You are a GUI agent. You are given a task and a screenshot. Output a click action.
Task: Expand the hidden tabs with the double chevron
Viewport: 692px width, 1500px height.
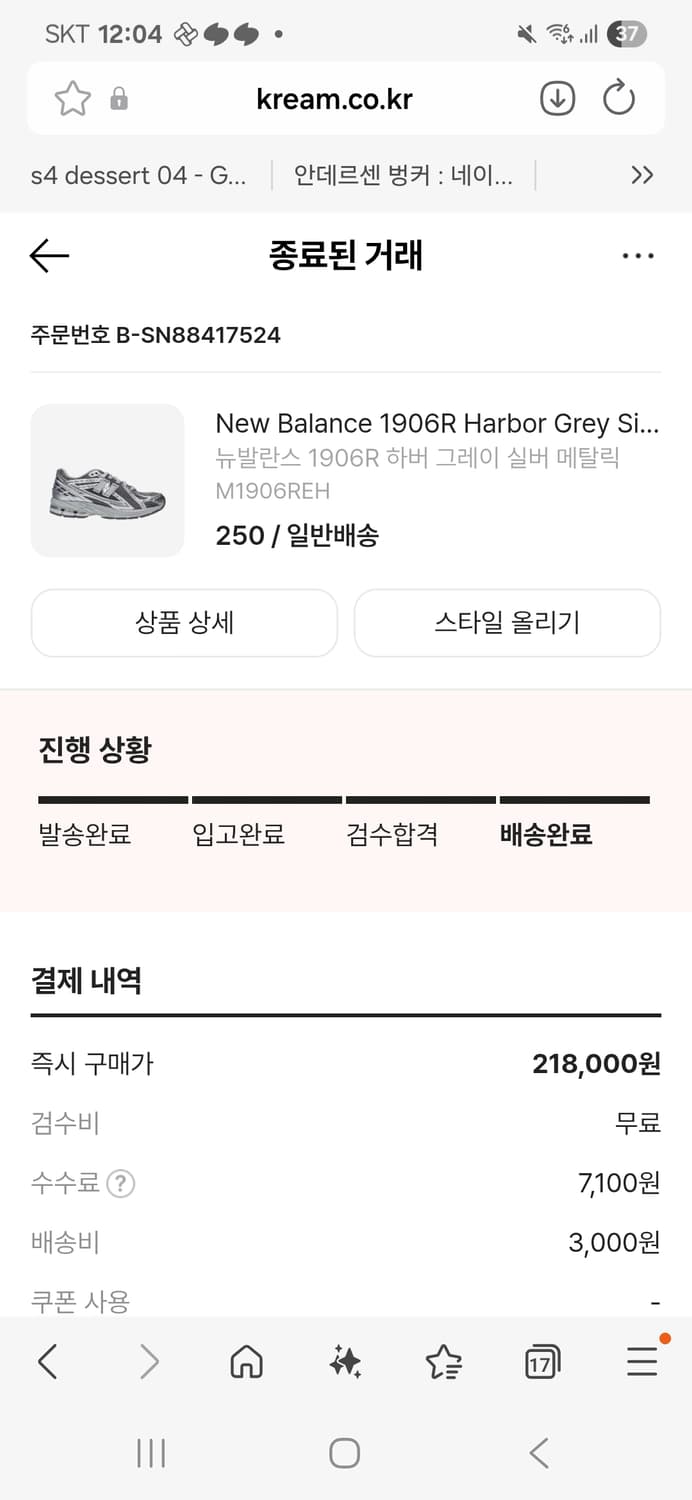click(x=643, y=175)
